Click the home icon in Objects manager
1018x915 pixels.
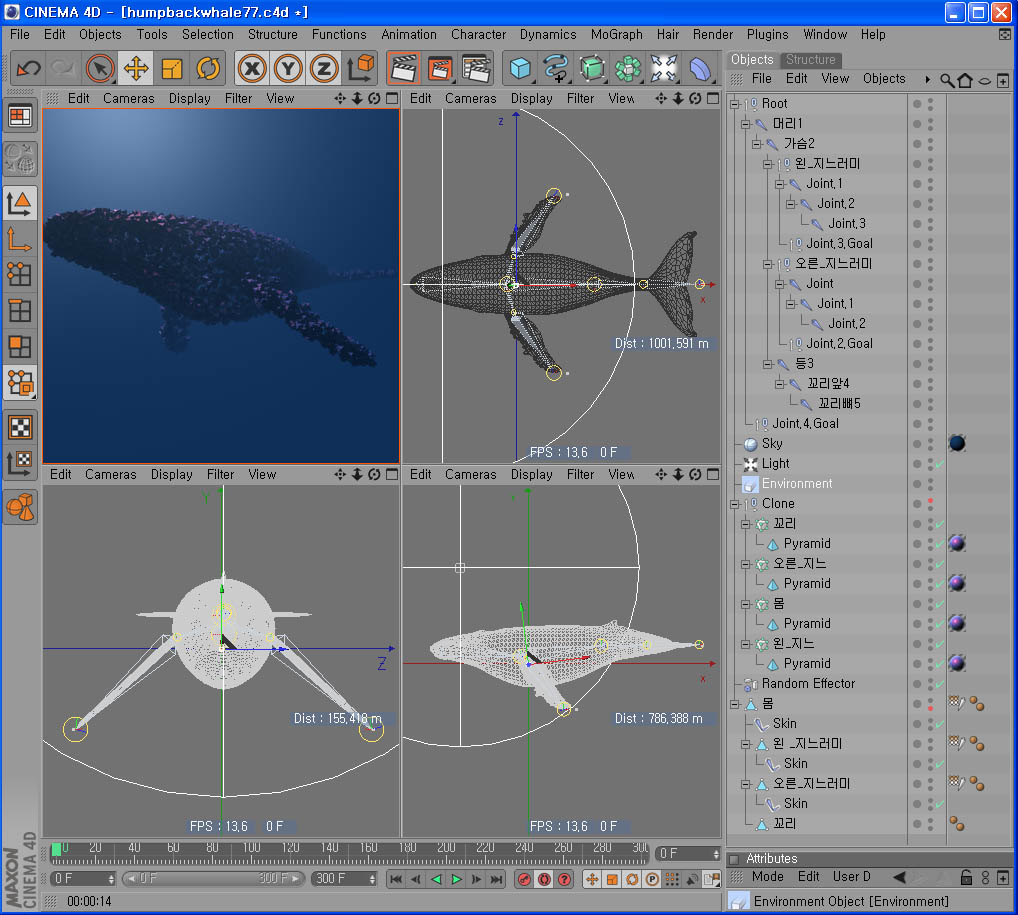click(x=965, y=80)
